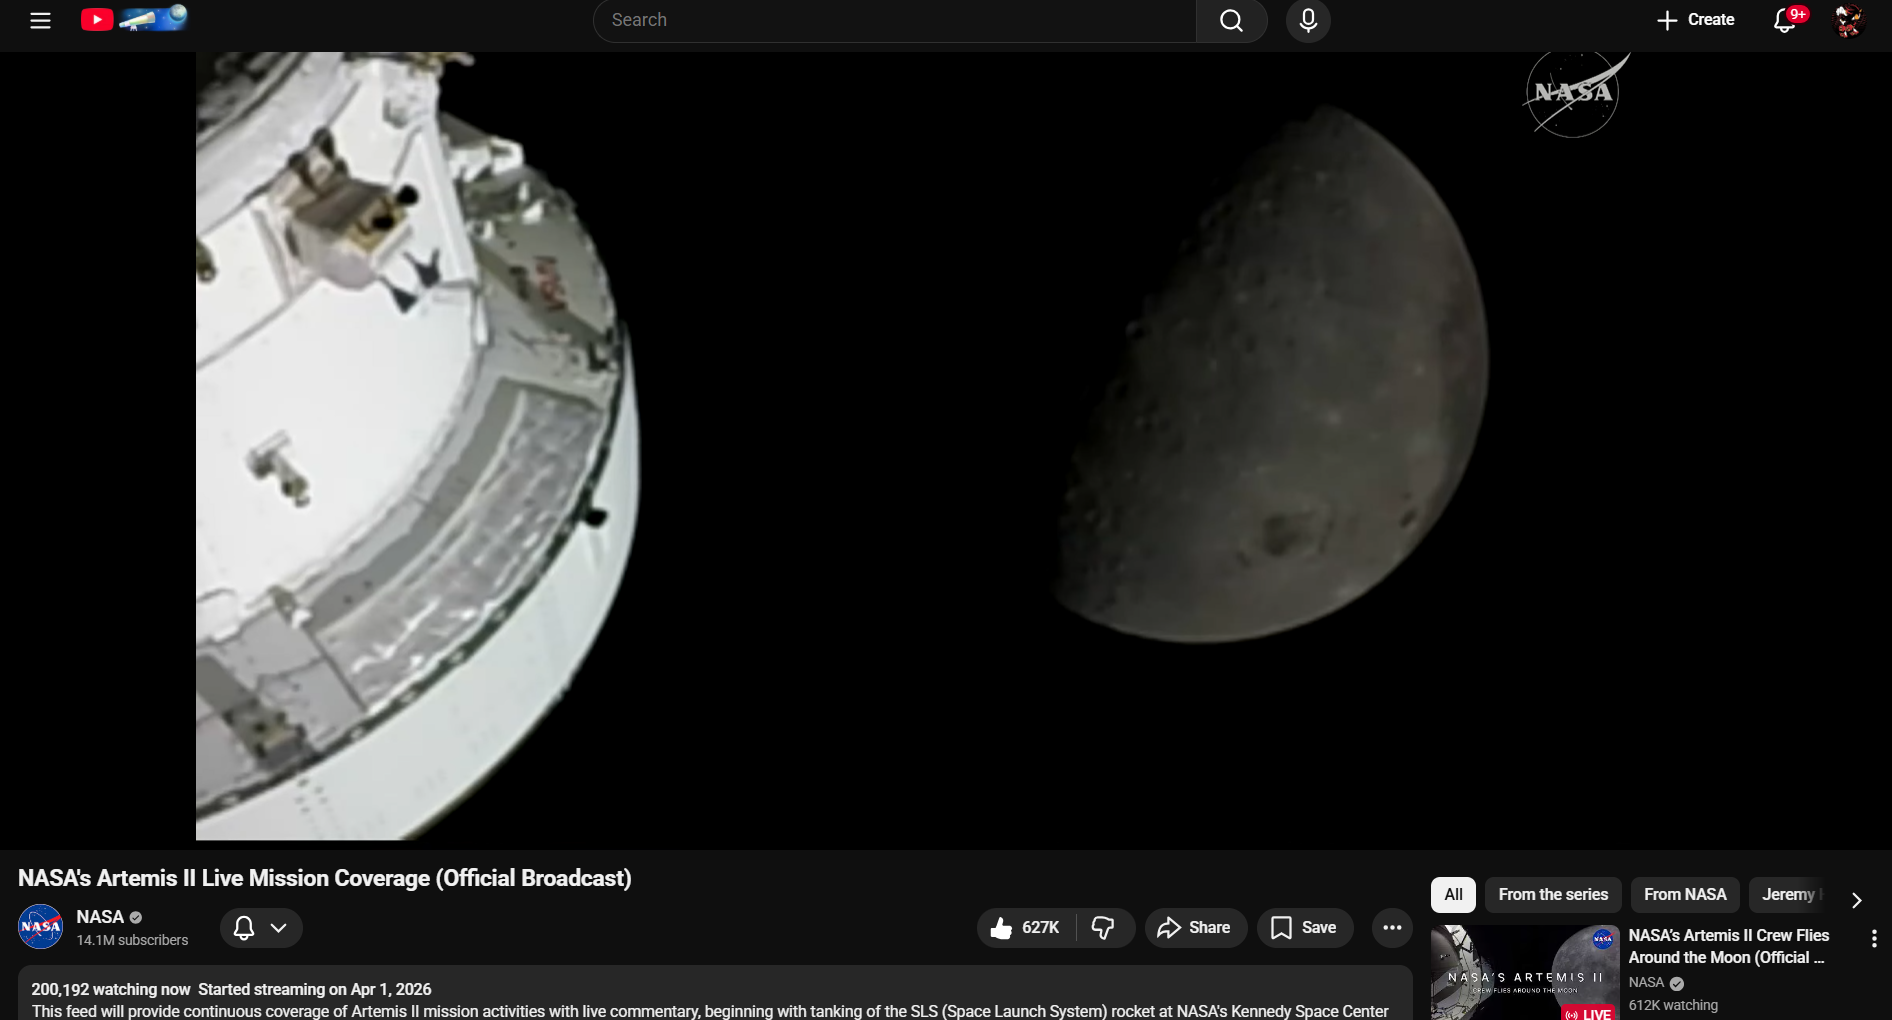Open account avatar menu

[1848, 20]
